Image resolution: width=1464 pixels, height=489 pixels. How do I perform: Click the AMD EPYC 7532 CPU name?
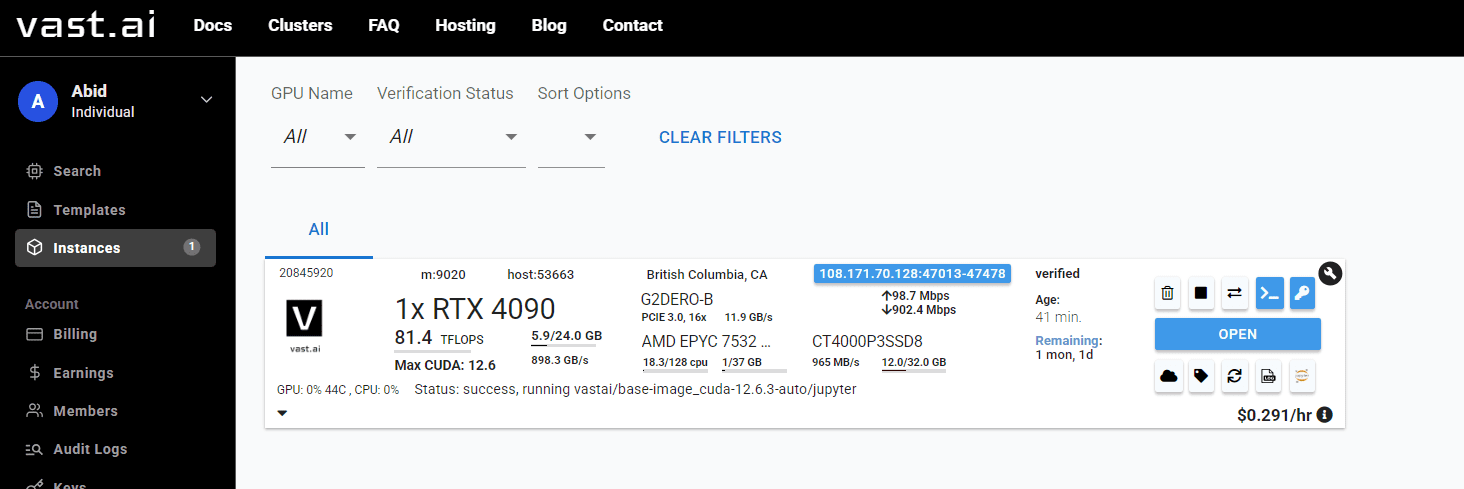click(707, 341)
